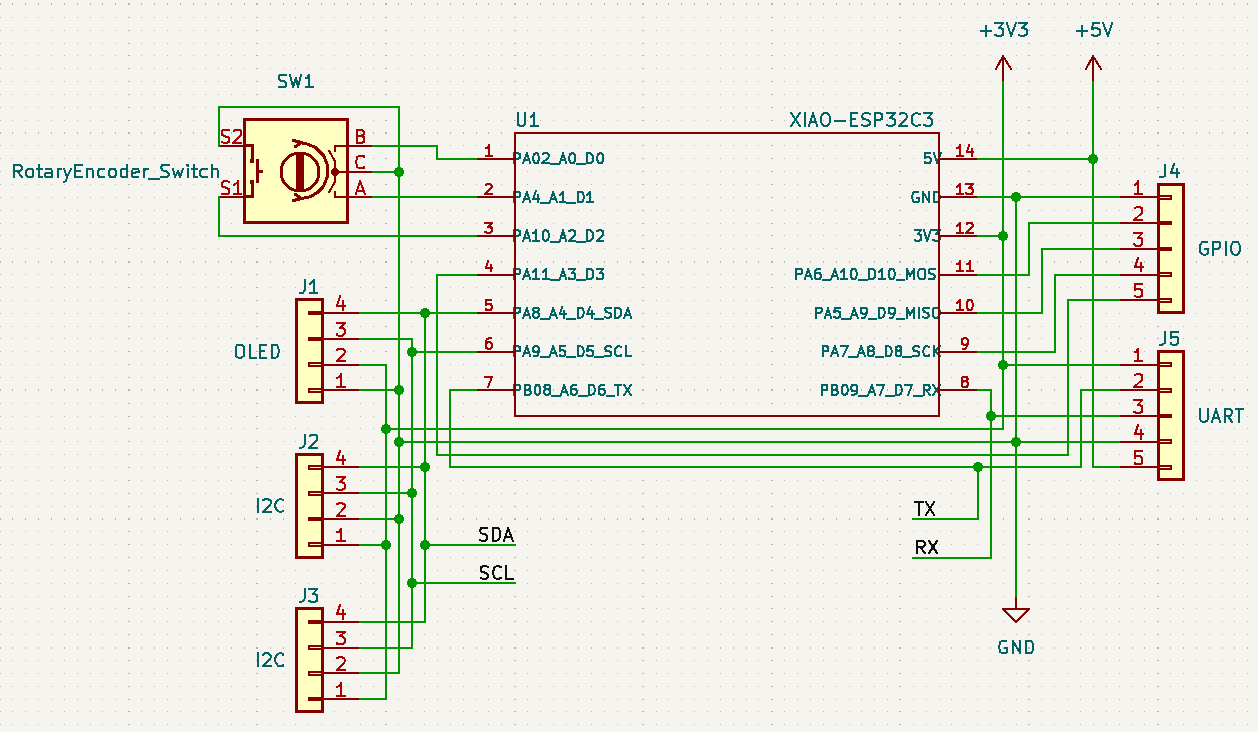Select the J1 OLED connector symbol
This screenshot has height=732, width=1258.
coord(309,352)
